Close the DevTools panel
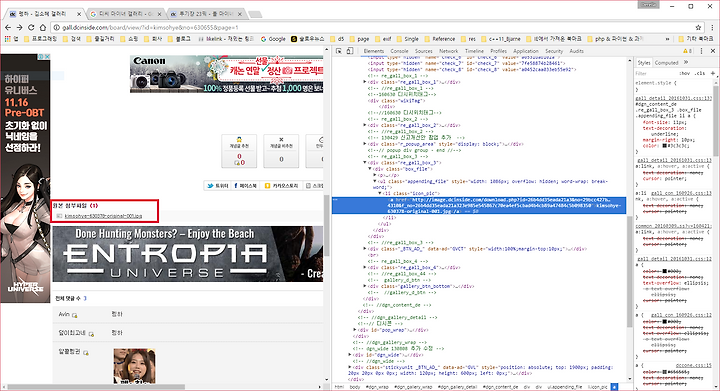Image resolution: width=720 pixels, height=391 pixels. click(x=713, y=51)
